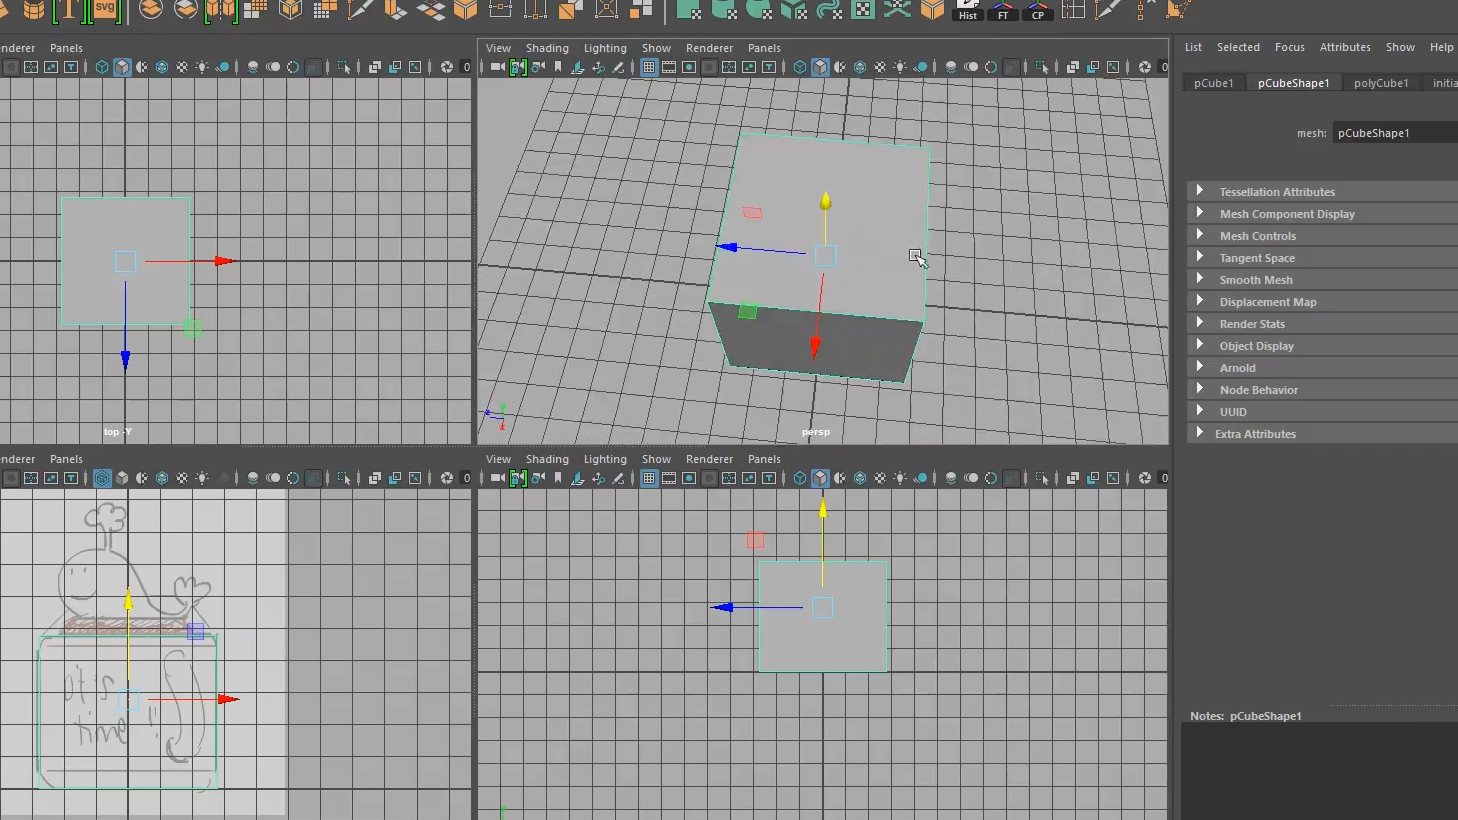
Task: Open the Attributes menu in Attribute Editor
Action: pyautogui.click(x=1344, y=47)
